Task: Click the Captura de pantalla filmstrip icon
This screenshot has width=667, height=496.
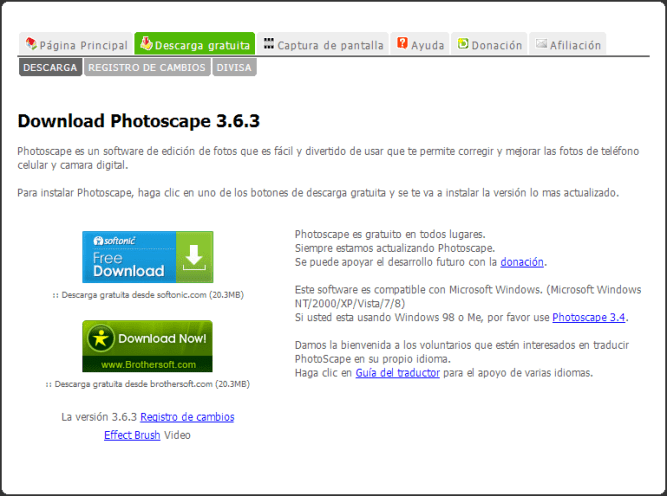Action: pos(268,43)
